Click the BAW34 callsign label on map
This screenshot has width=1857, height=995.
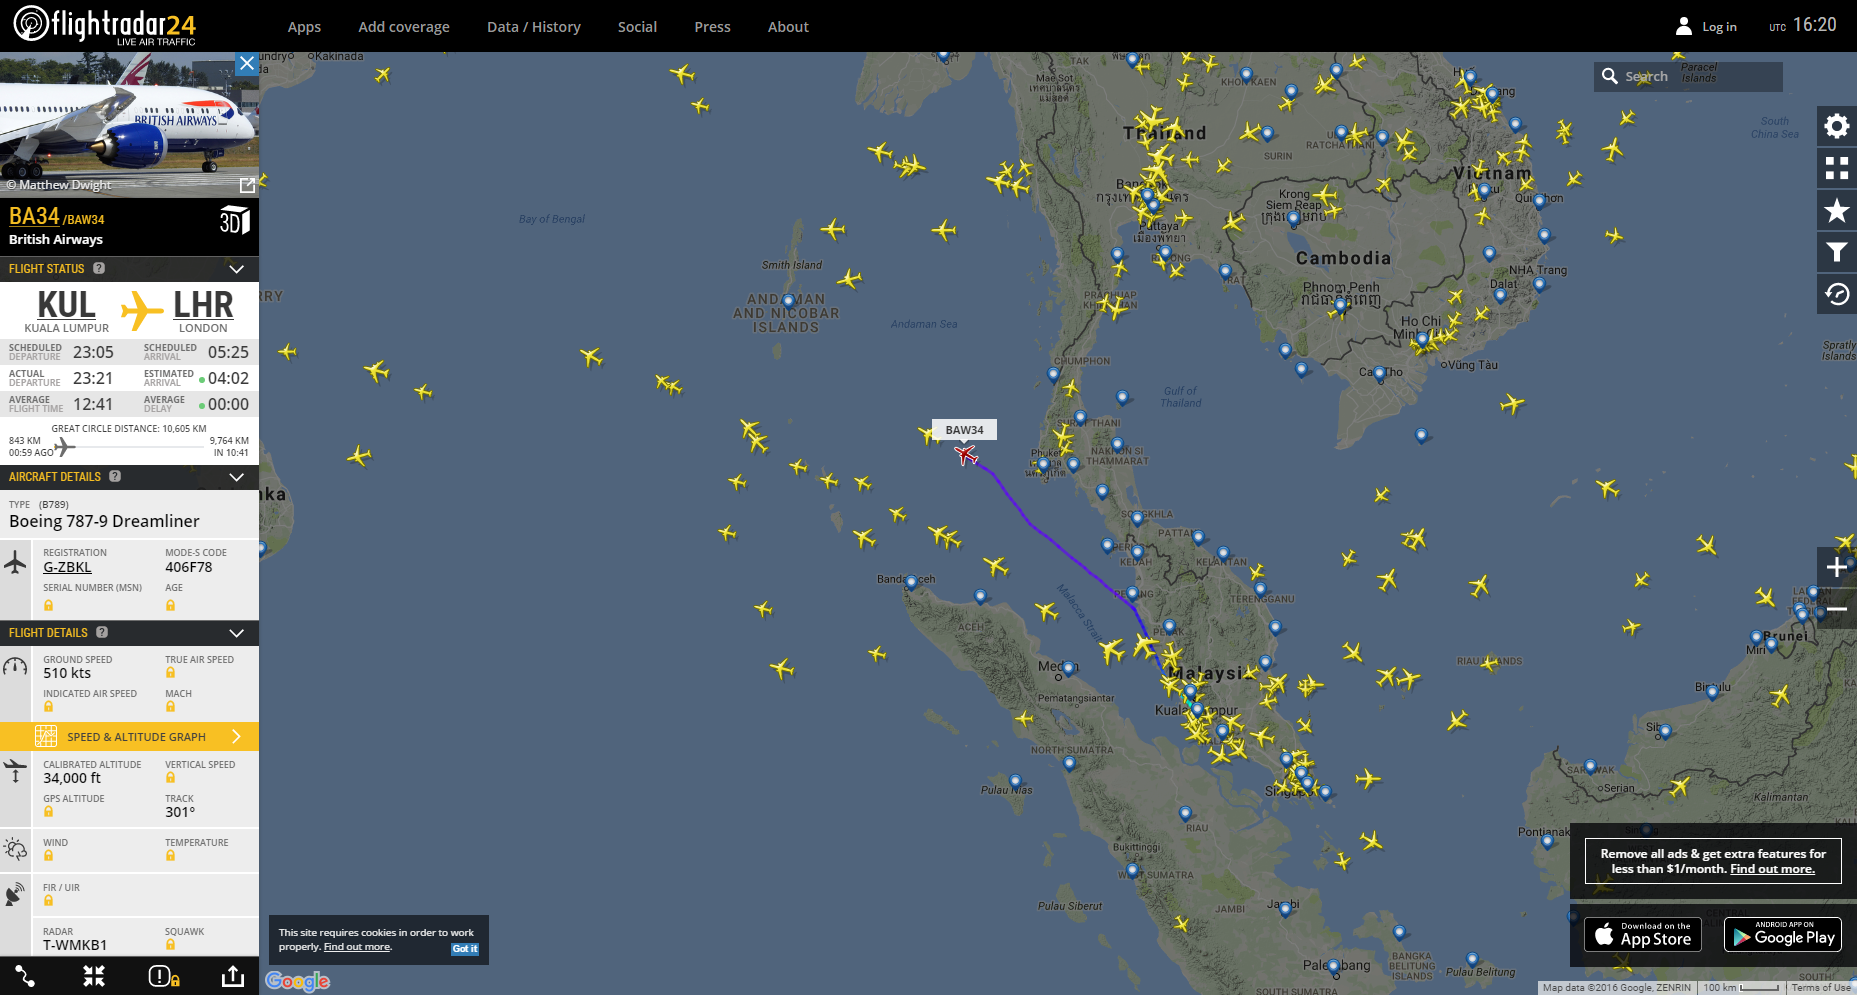coord(964,430)
